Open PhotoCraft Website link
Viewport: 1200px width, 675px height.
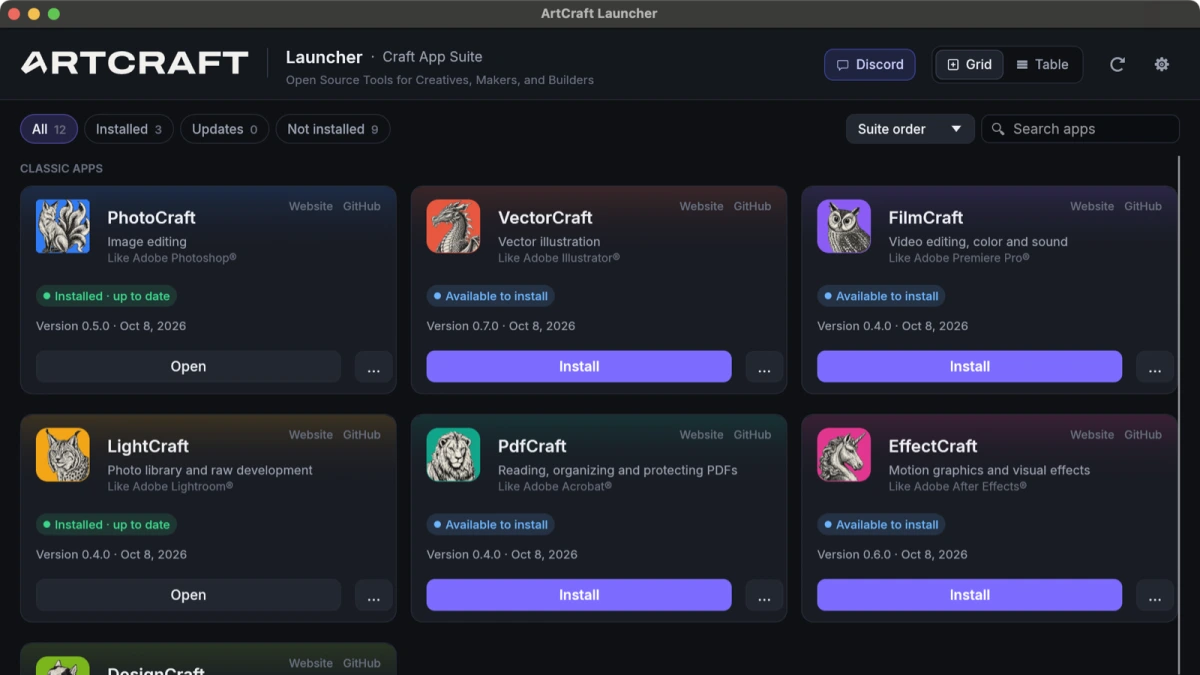[311, 206]
